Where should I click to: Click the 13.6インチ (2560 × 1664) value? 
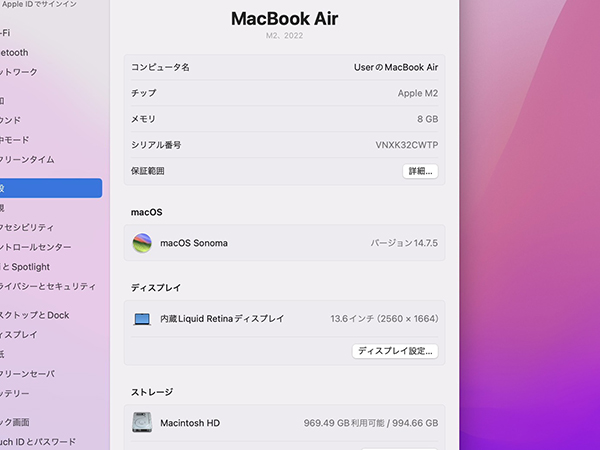pos(384,319)
